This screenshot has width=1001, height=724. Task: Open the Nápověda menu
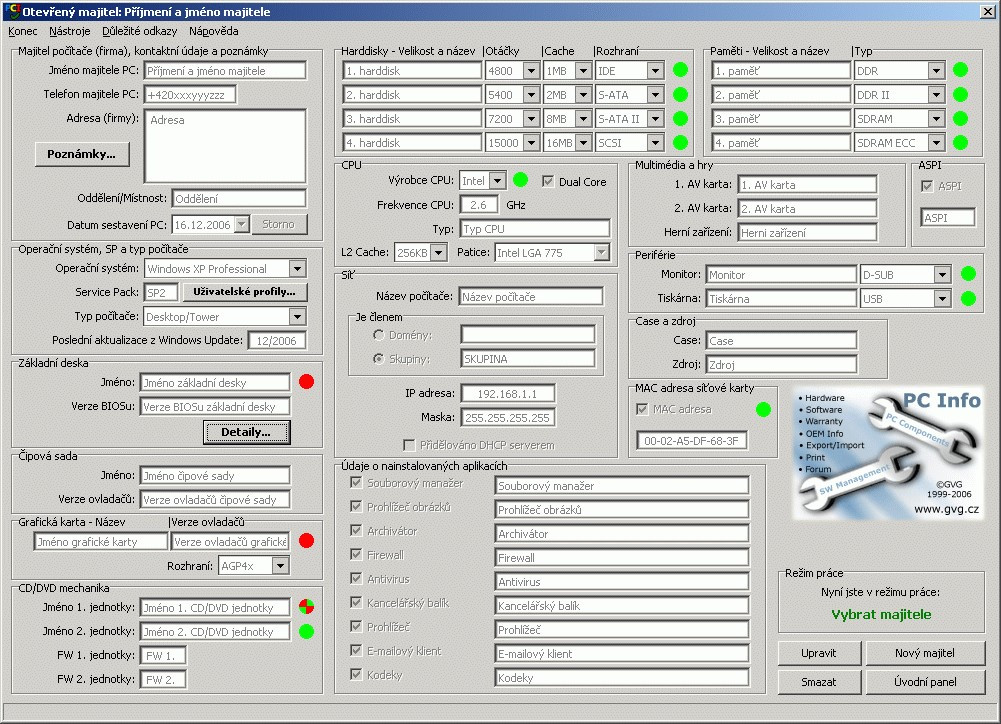pyautogui.click(x=214, y=31)
